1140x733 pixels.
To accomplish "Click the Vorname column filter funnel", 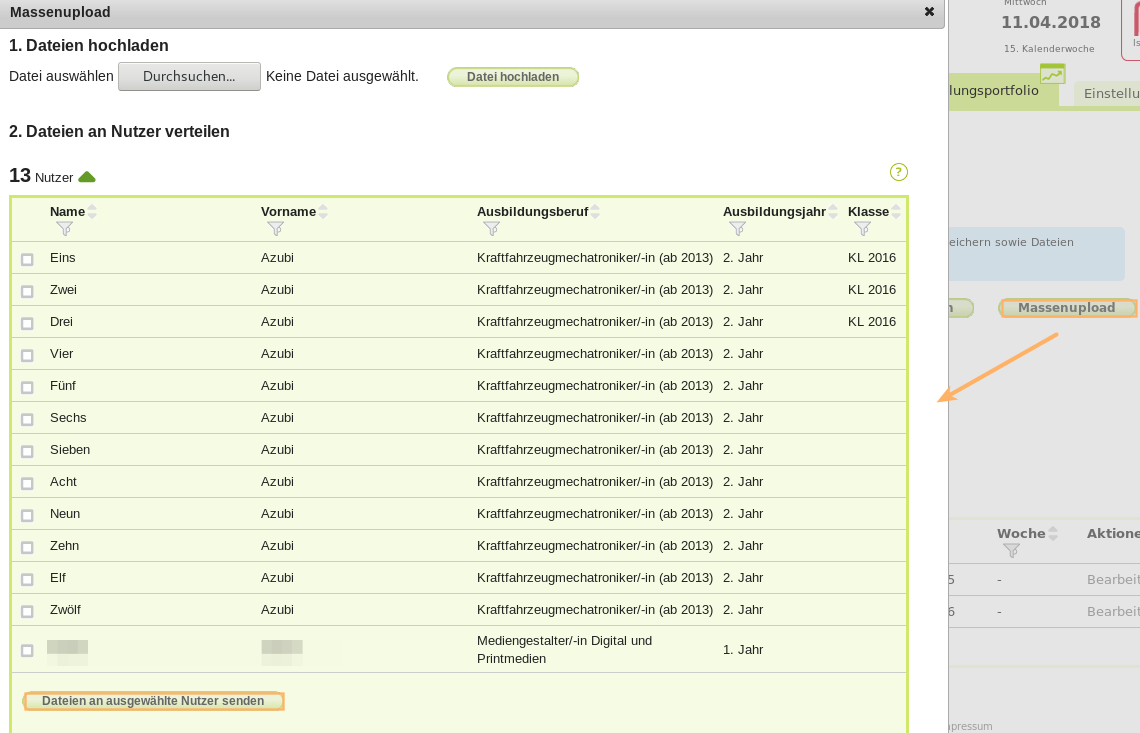I will [x=275, y=229].
